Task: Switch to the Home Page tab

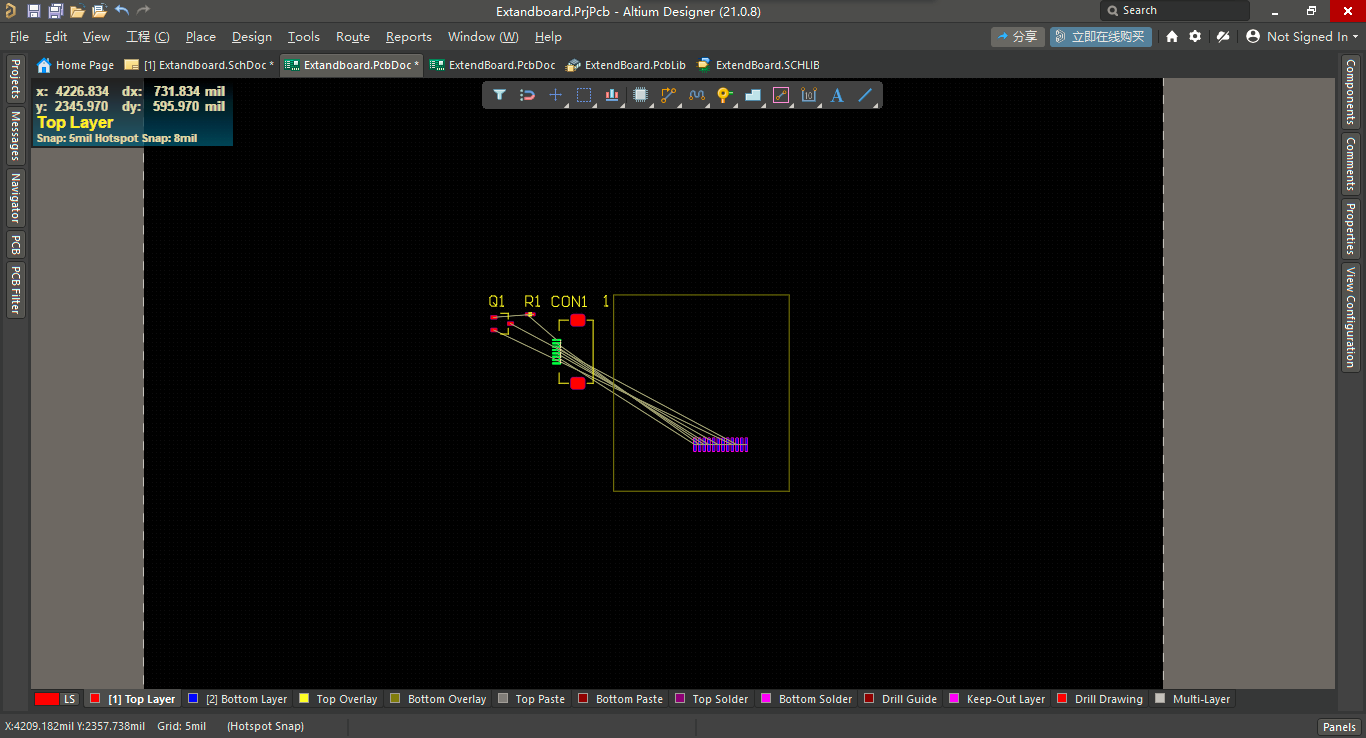Action: [x=76, y=65]
